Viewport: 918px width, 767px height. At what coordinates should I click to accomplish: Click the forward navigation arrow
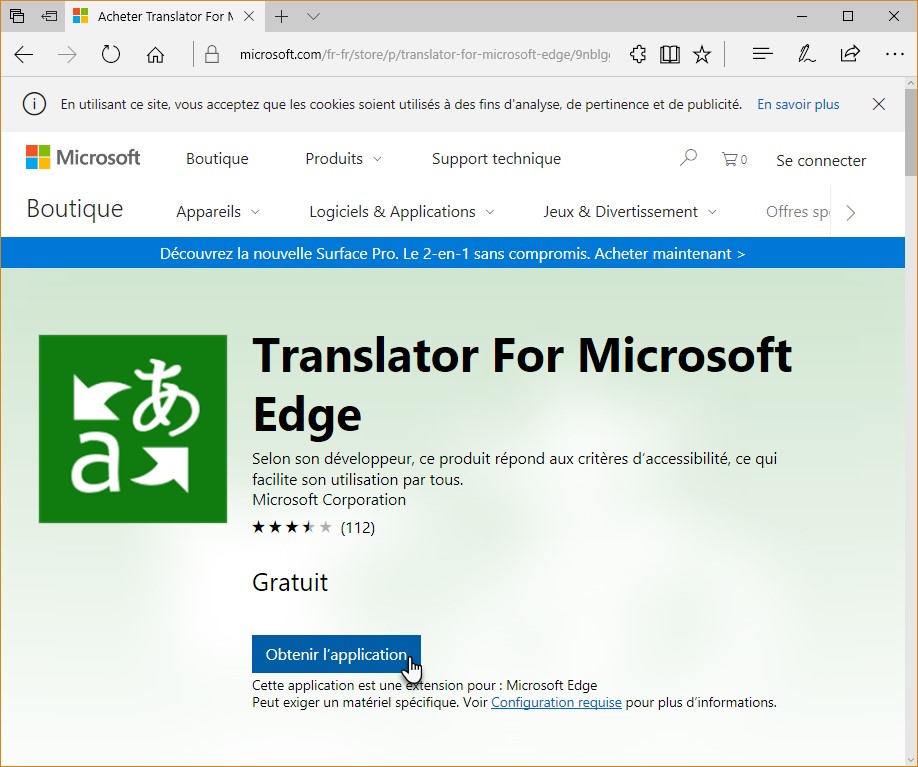pyautogui.click(x=67, y=55)
